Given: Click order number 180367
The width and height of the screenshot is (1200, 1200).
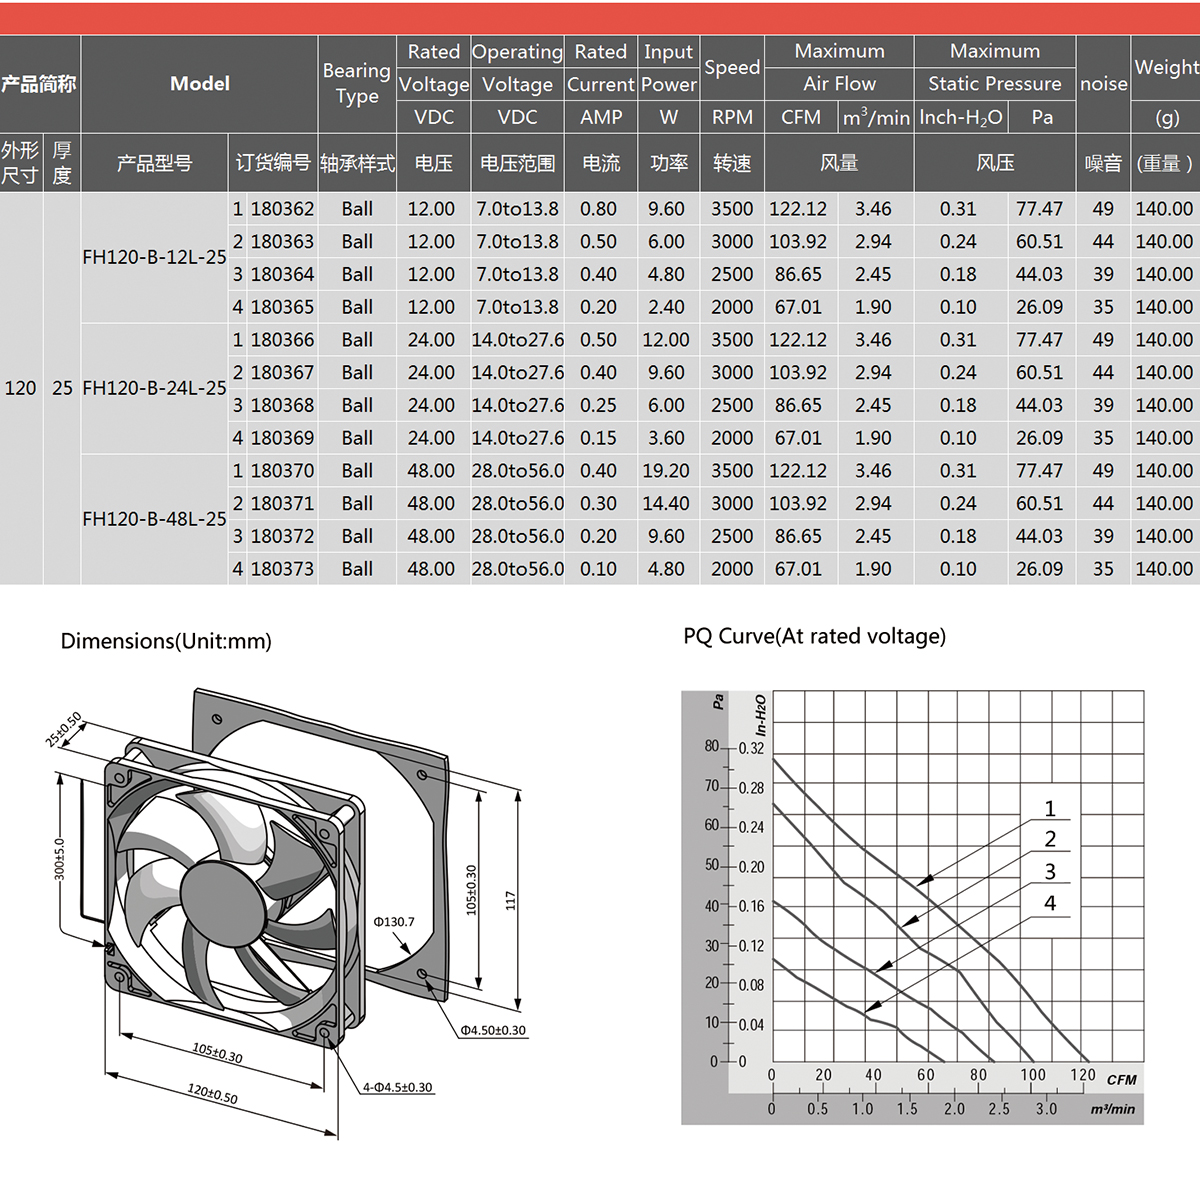Looking at the screenshot, I should [282, 373].
